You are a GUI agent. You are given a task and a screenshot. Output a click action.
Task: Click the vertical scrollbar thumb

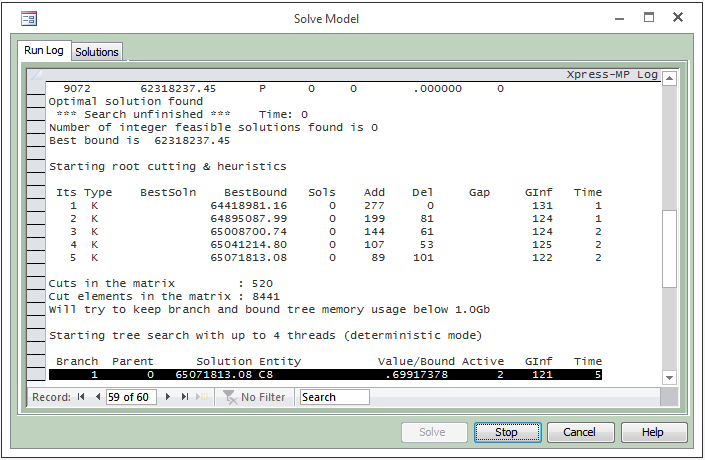669,248
